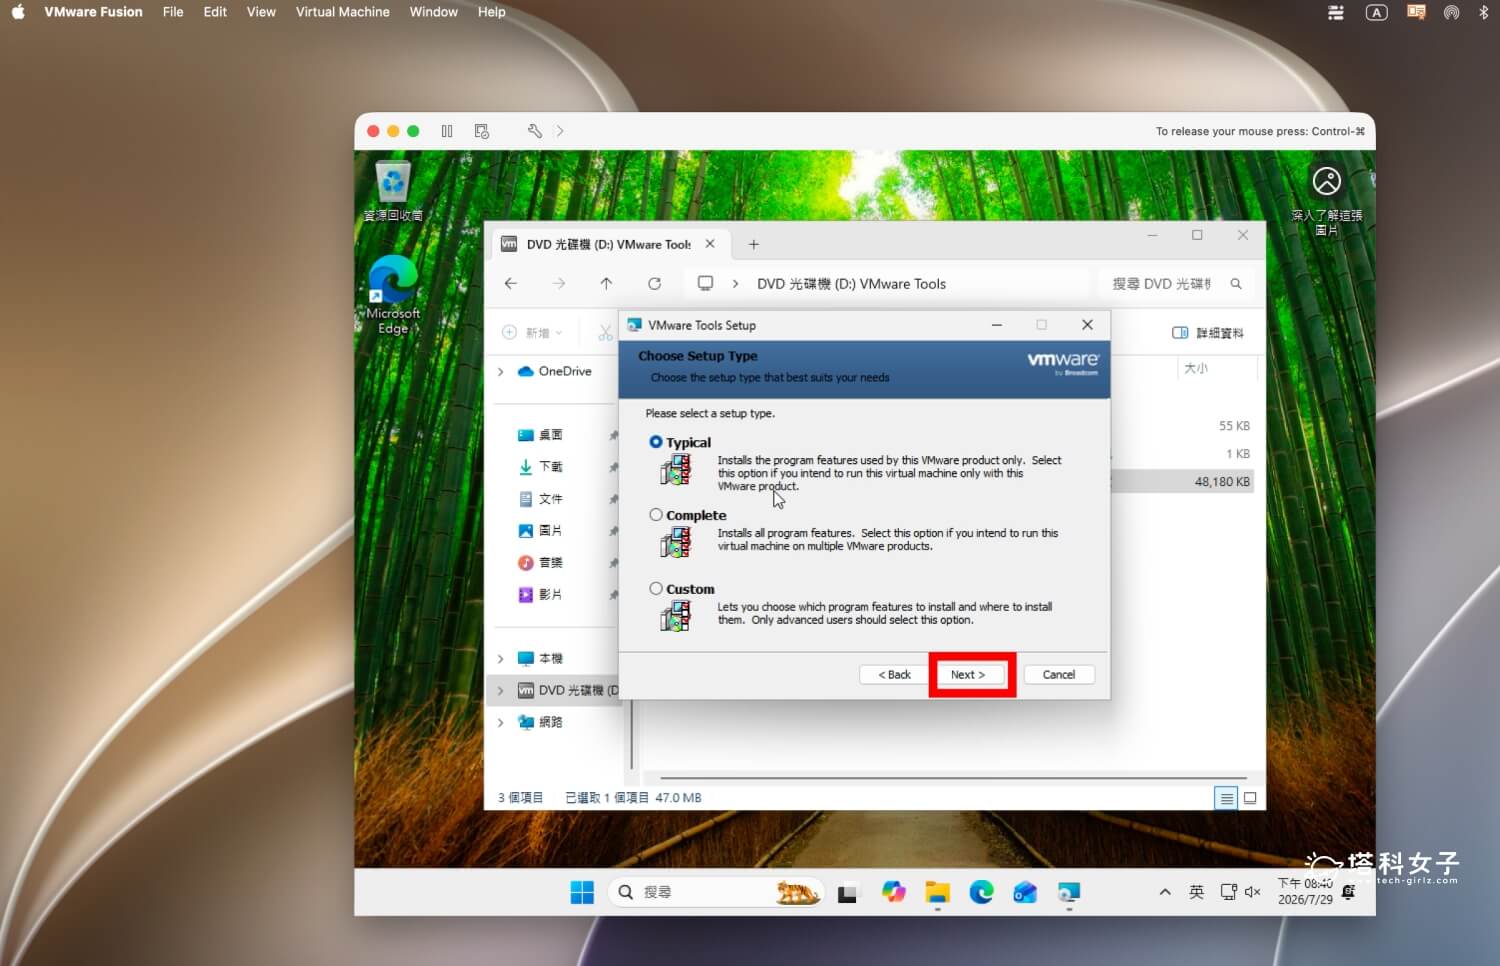Image resolution: width=1500 pixels, height=966 pixels.
Task: Open Microsoft Edge desktop shortcut
Action: 393,295
